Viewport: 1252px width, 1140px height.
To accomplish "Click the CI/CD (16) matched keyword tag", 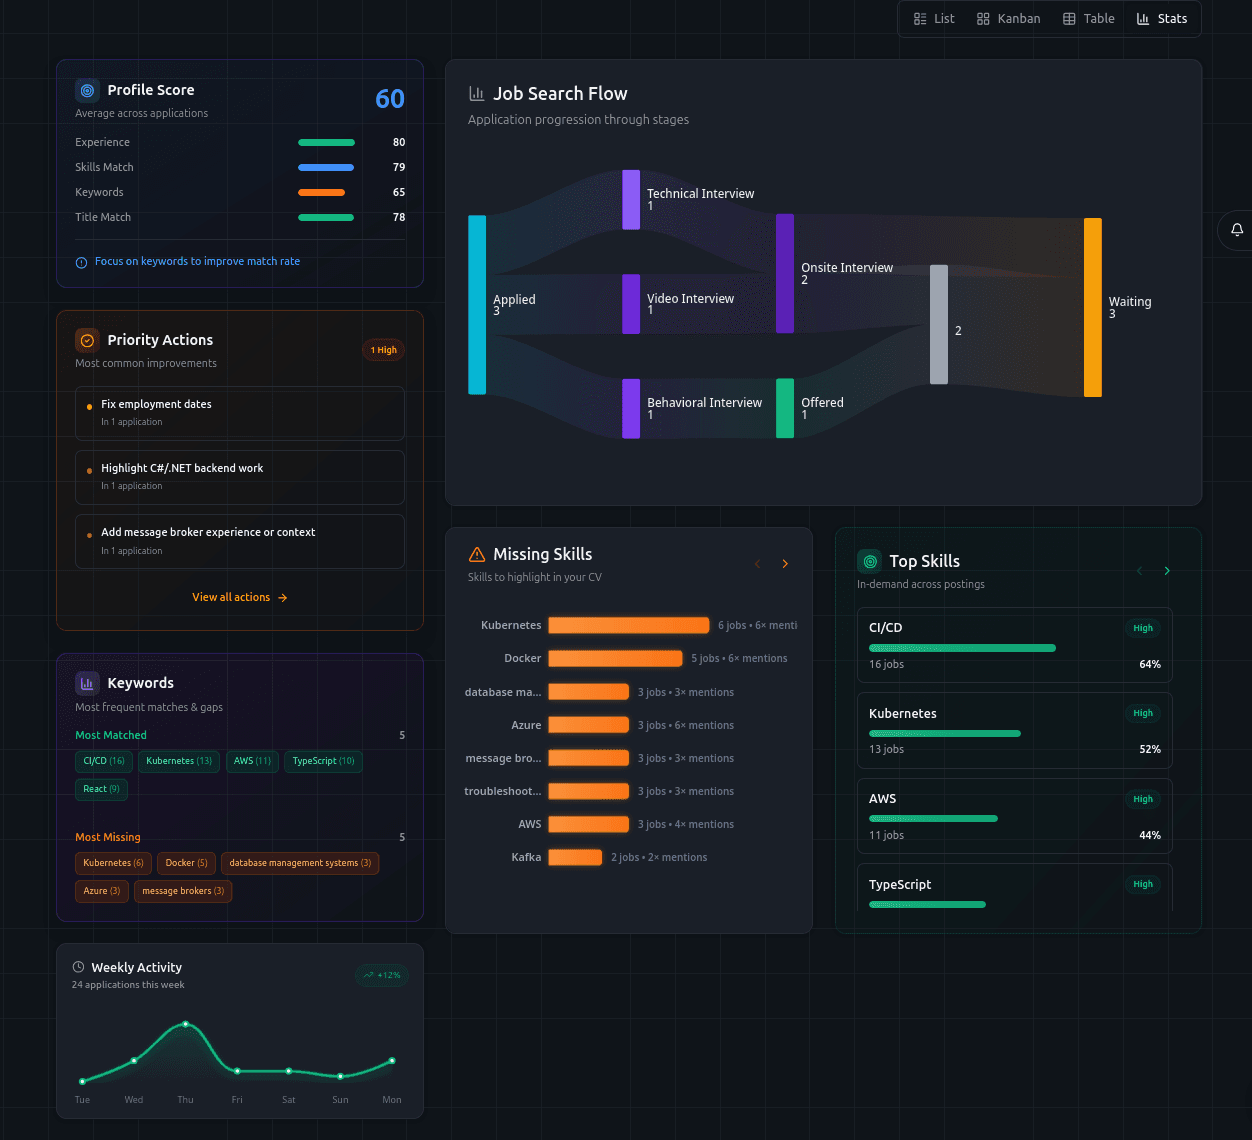I will 104,761.
